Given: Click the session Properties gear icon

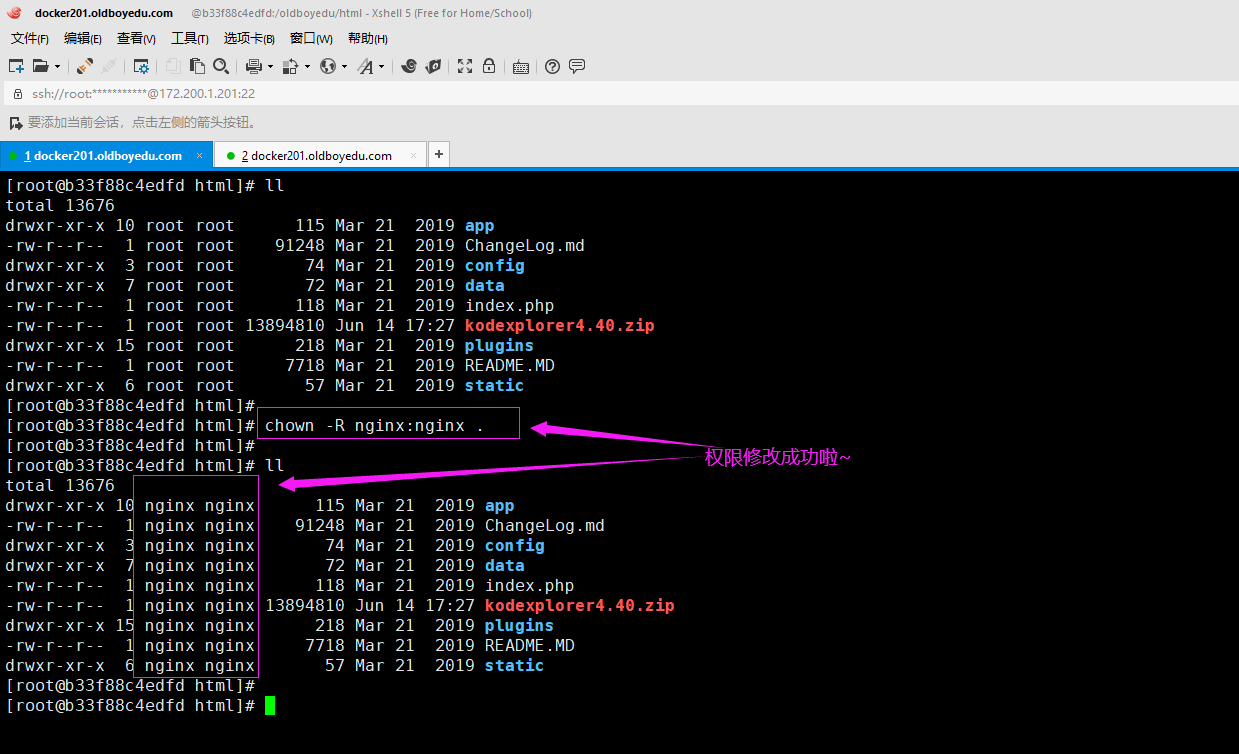Looking at the screenshot, I should click(142, 66).
